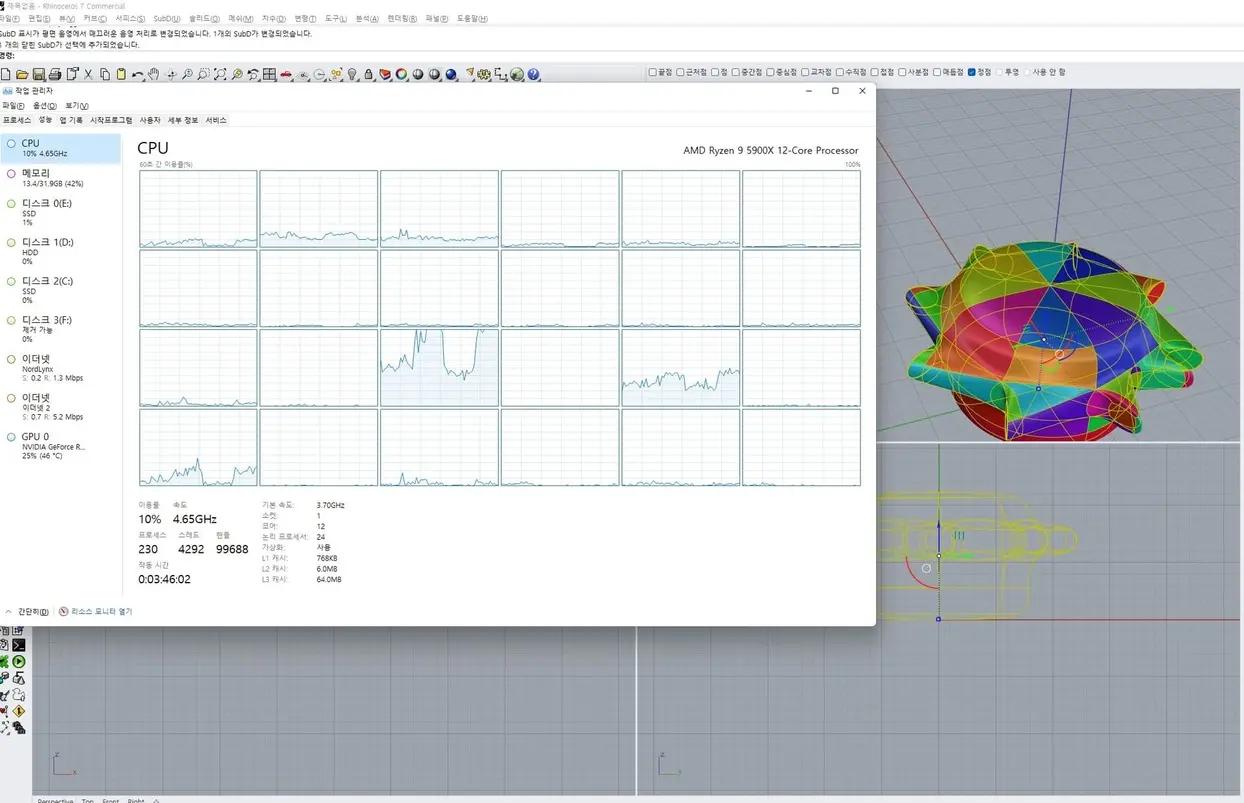Screen dimensions: 1244x803
Task: Click the Undo icon in Rhino toolbar
Action: [x=137, y=74]
